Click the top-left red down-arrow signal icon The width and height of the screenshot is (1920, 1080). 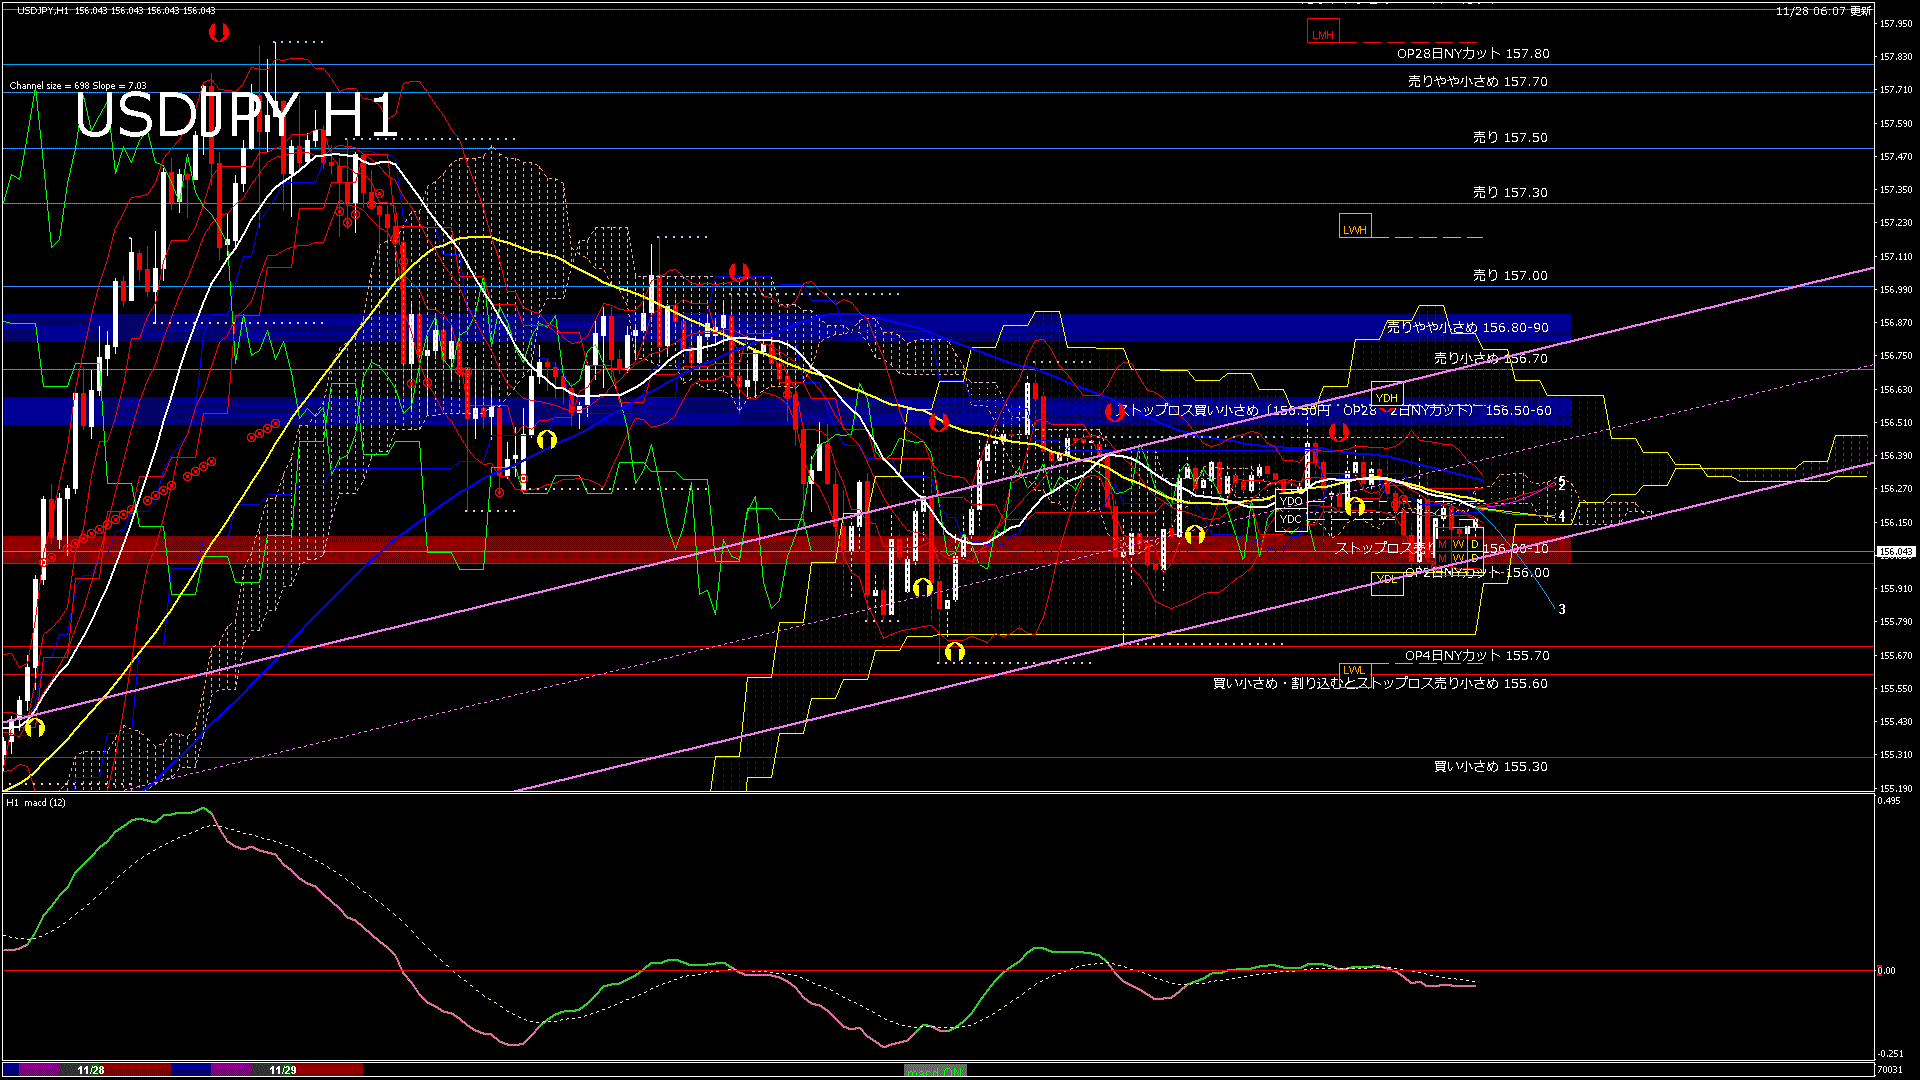pos(219,33)
